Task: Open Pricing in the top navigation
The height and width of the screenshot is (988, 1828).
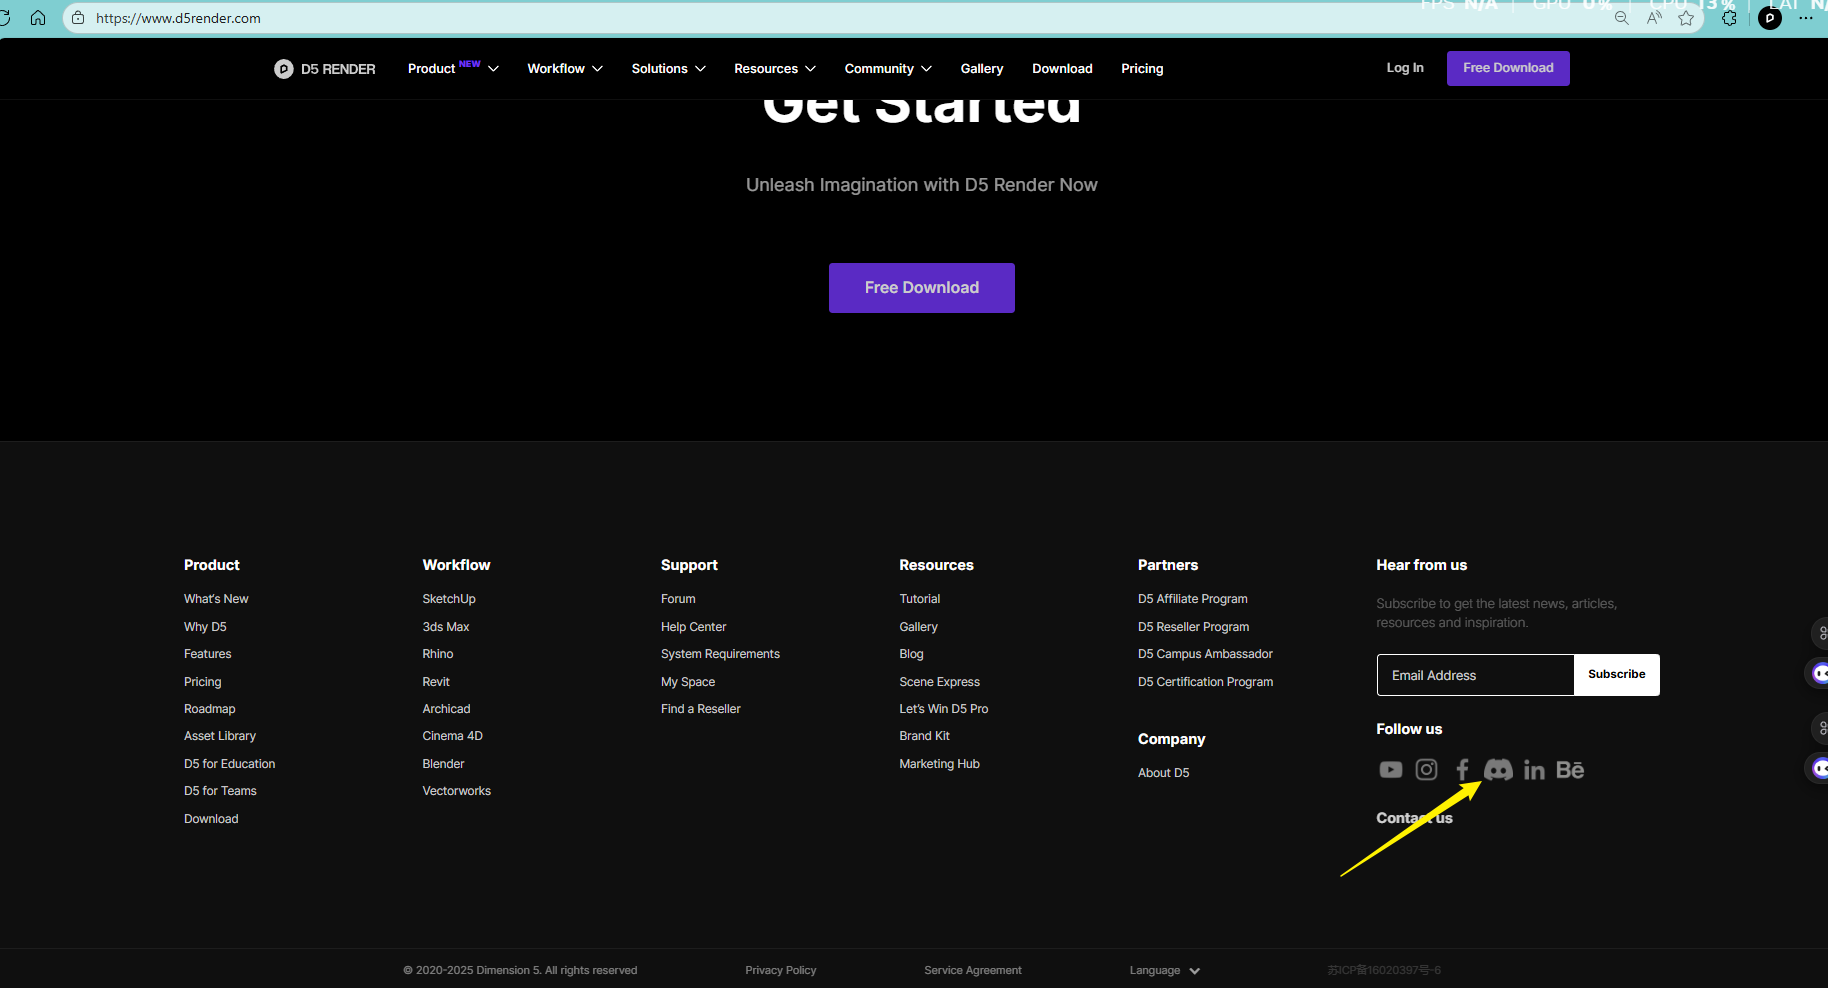Action: 1142,69
